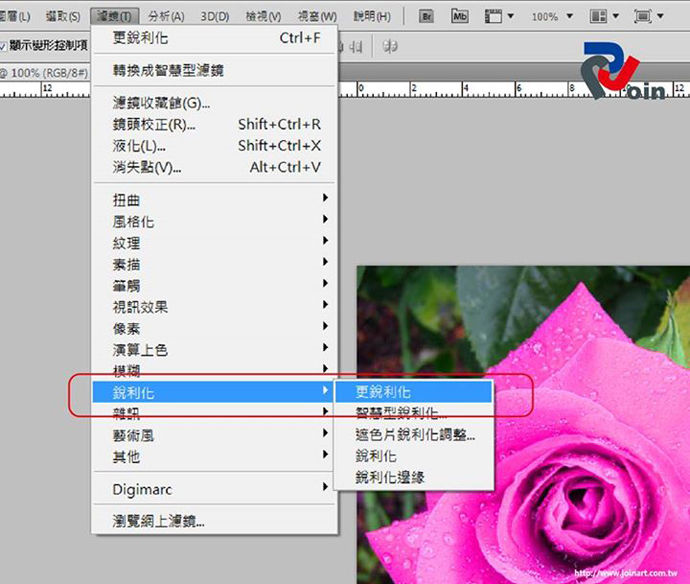The width and height of the screenshot is (690, 584).
Task: Expand the 模糊 submenu
Action: click(x=214, y=371)
